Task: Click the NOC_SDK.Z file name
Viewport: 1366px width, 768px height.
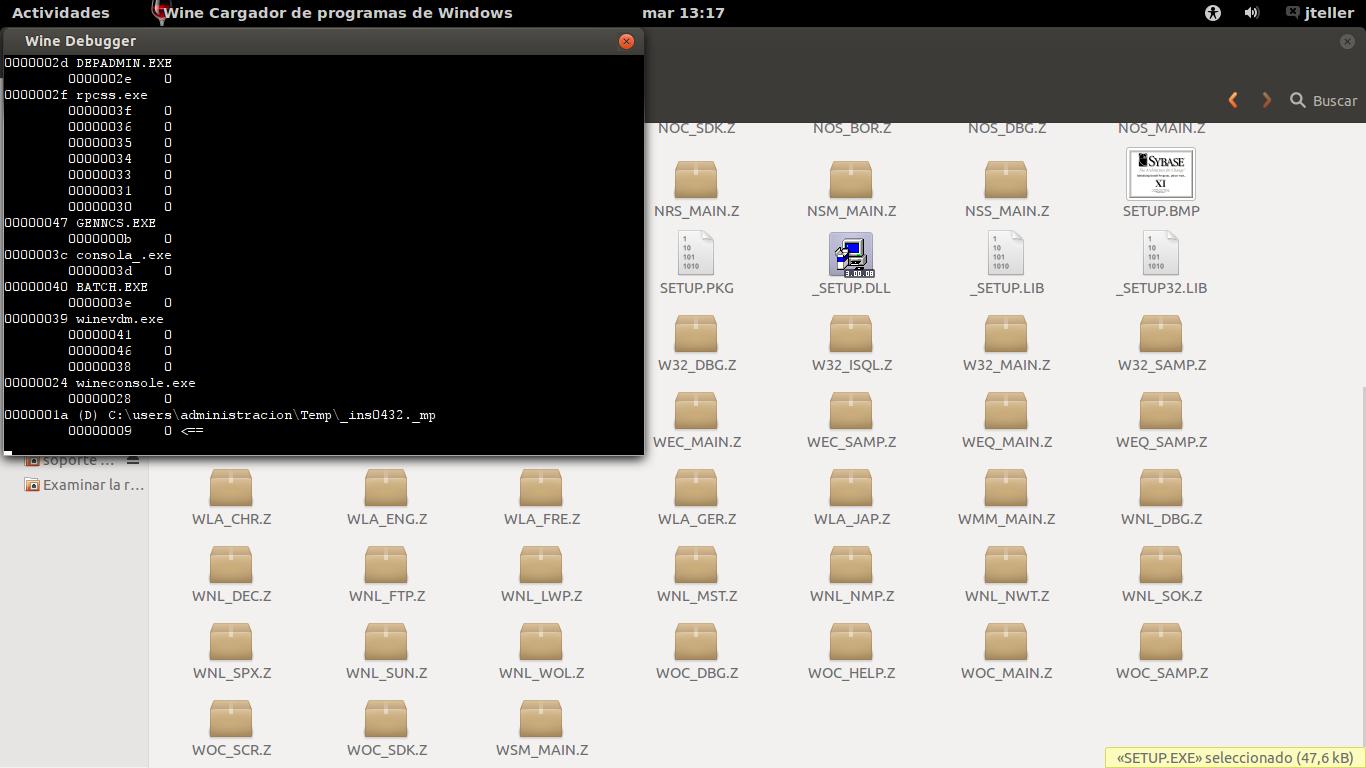Action: [697, 128]
